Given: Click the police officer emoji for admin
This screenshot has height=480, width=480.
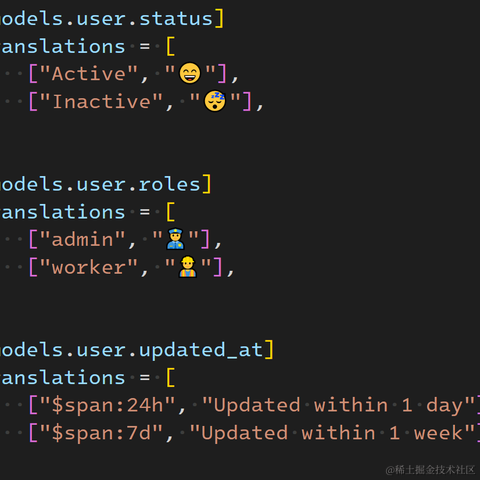Looking at the screenshot, I should click(x=175, y=239).
